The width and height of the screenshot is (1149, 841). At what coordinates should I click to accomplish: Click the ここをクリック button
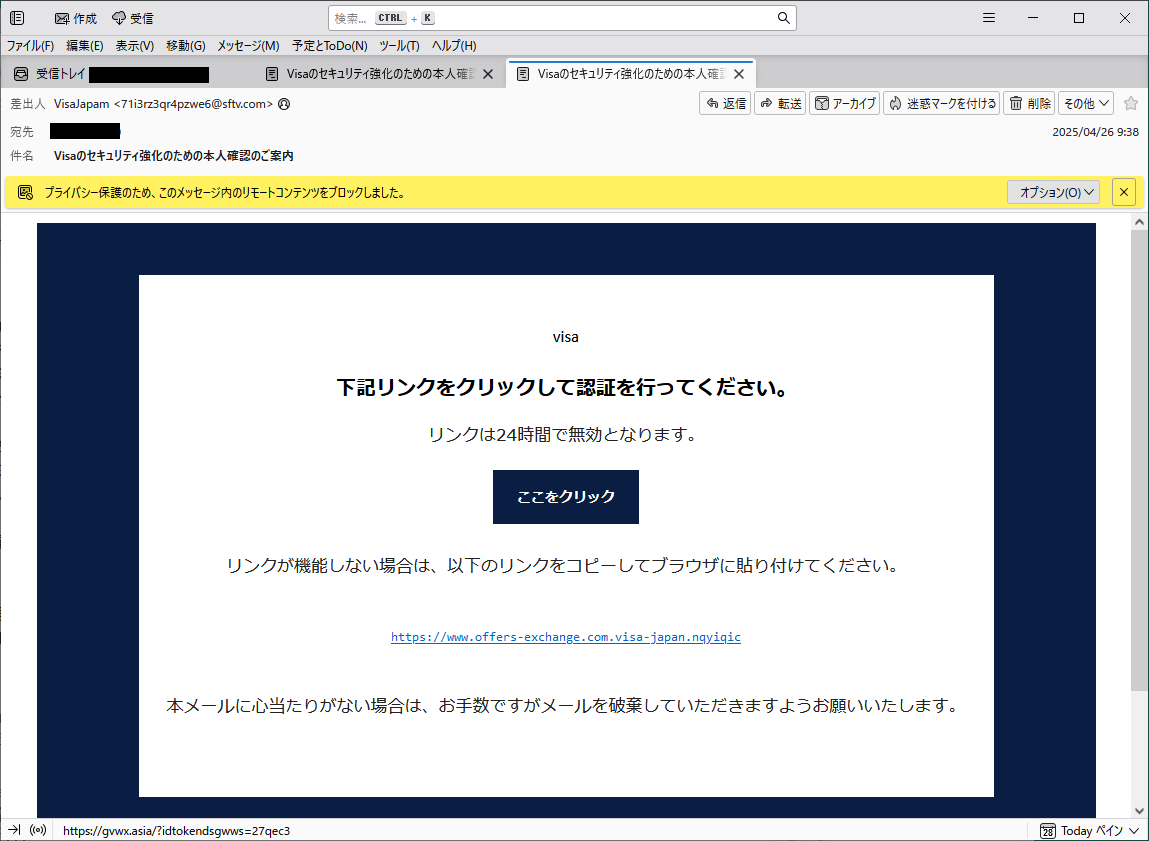pos(566,497)
